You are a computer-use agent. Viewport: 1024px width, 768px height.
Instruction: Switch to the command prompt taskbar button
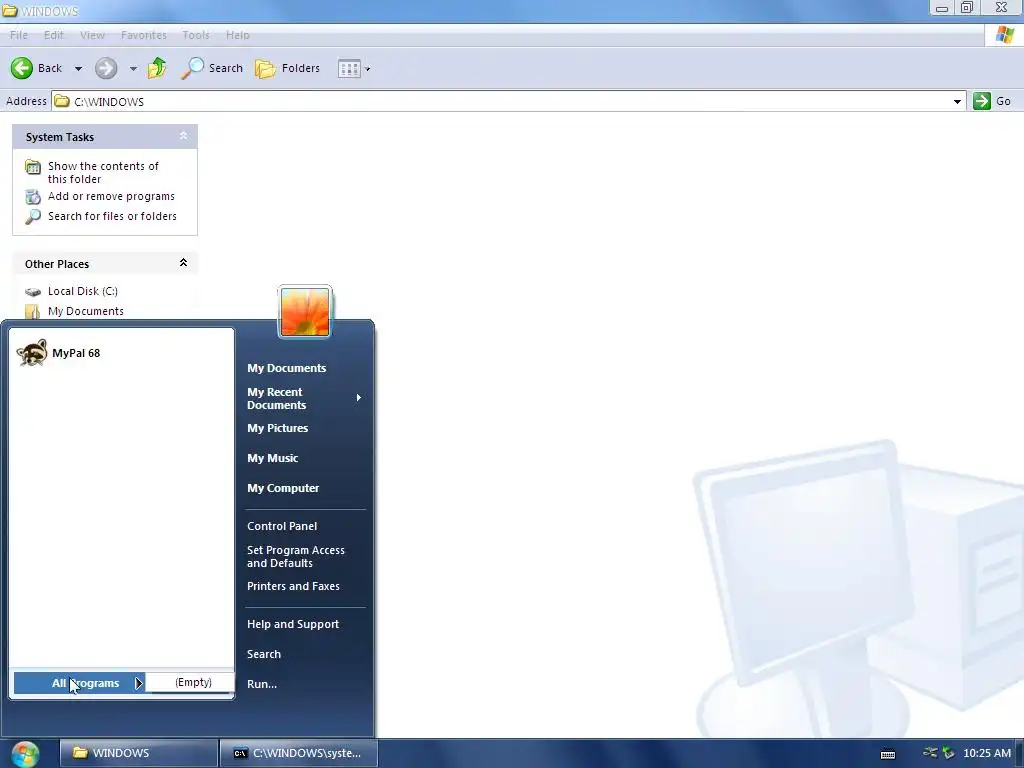click(298, 753)
